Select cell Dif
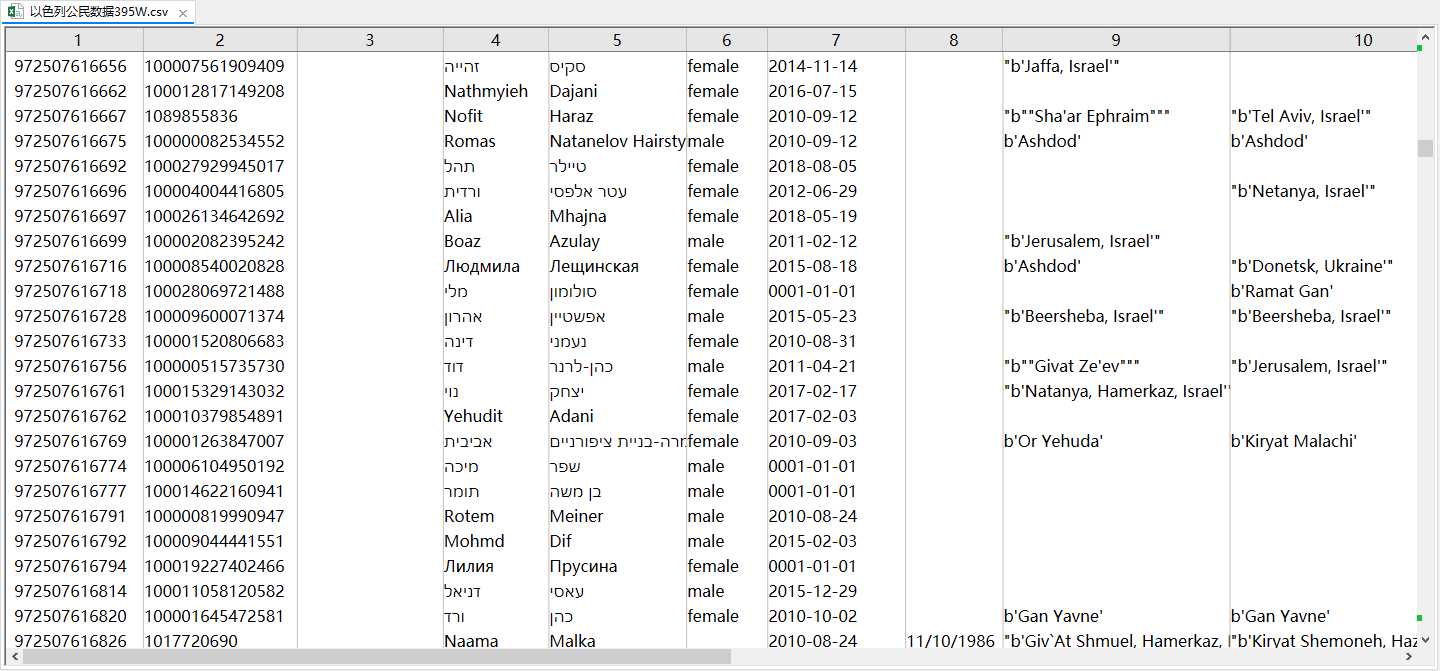The height and width of the screenshot is (671, 1440). [x=561, y=541]
